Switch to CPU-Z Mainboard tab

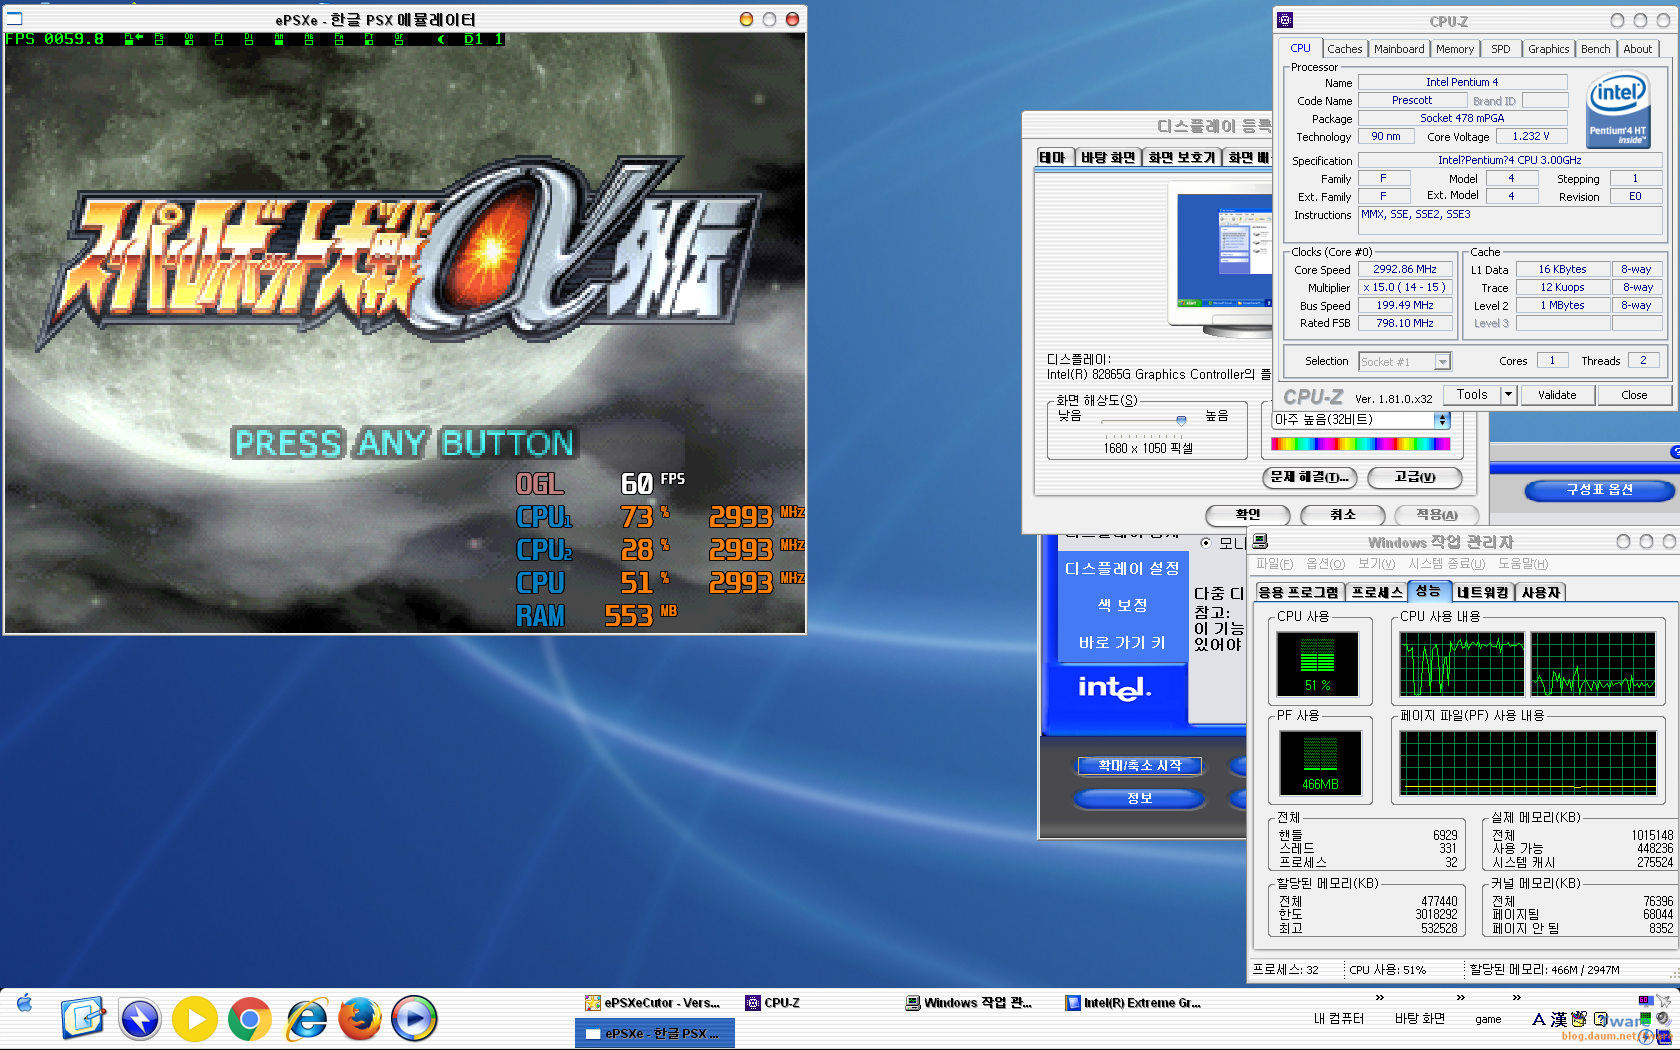click(x=1399, y=49)
